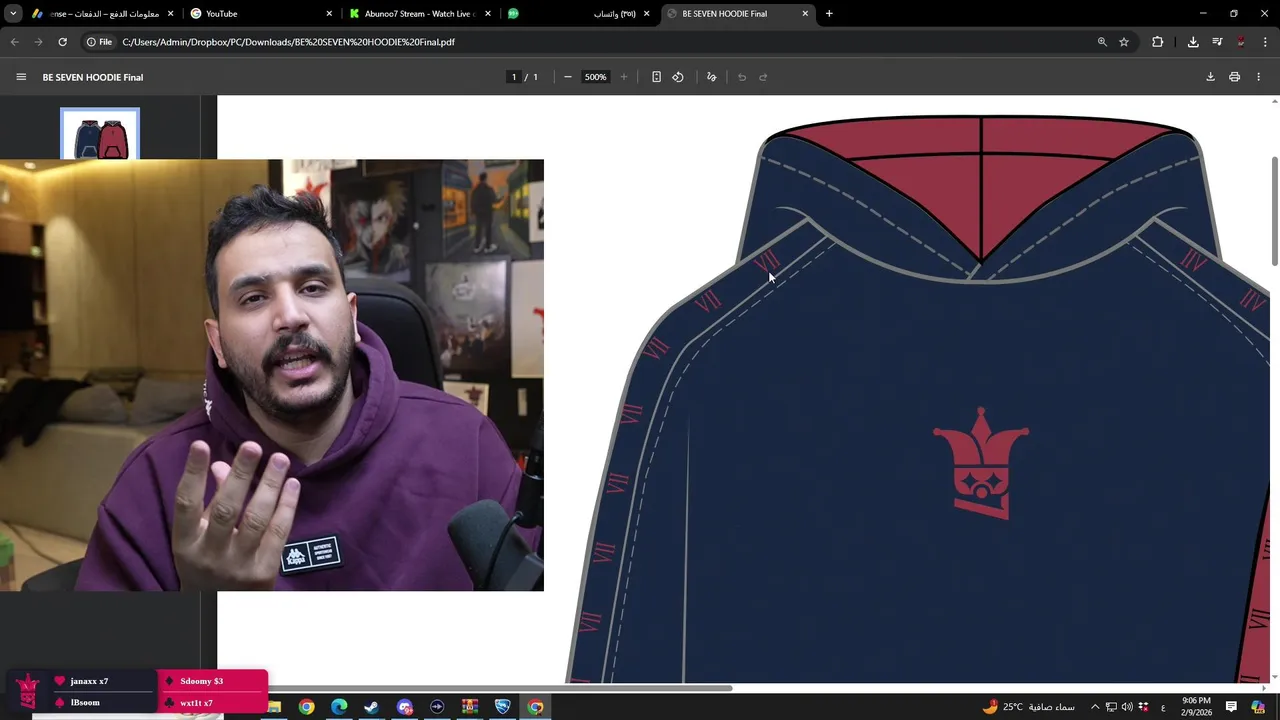Open clock showing 9:06 PM

tap(1196, 706)
